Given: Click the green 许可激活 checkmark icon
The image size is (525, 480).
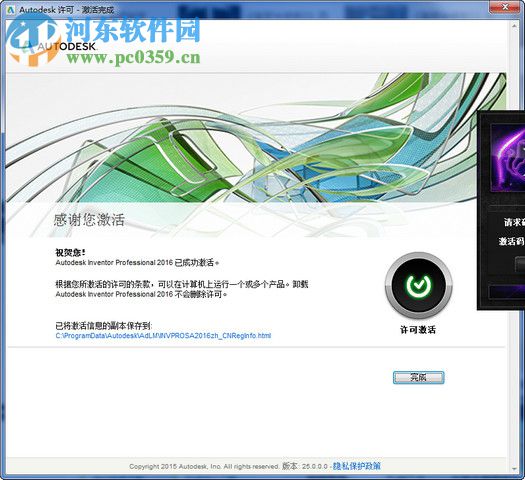Looking at the screenshot, I should point(419,285).
